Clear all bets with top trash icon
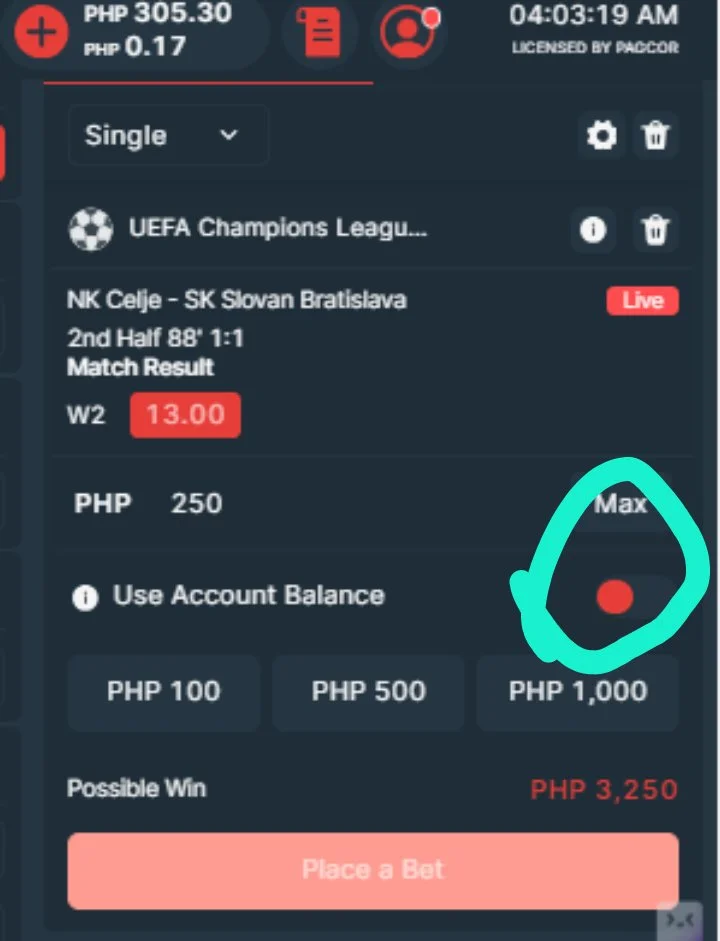This screenshot has width=720, height=941. (x=656, y=135)
